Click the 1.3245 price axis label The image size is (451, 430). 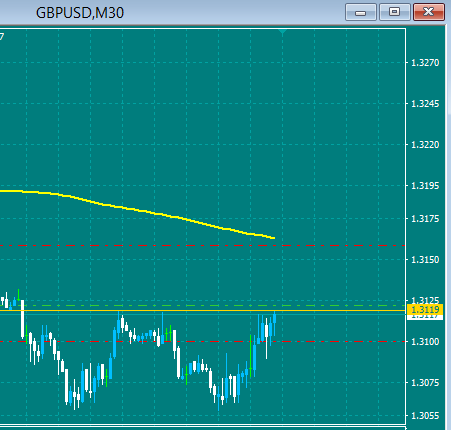coord(425,104)
